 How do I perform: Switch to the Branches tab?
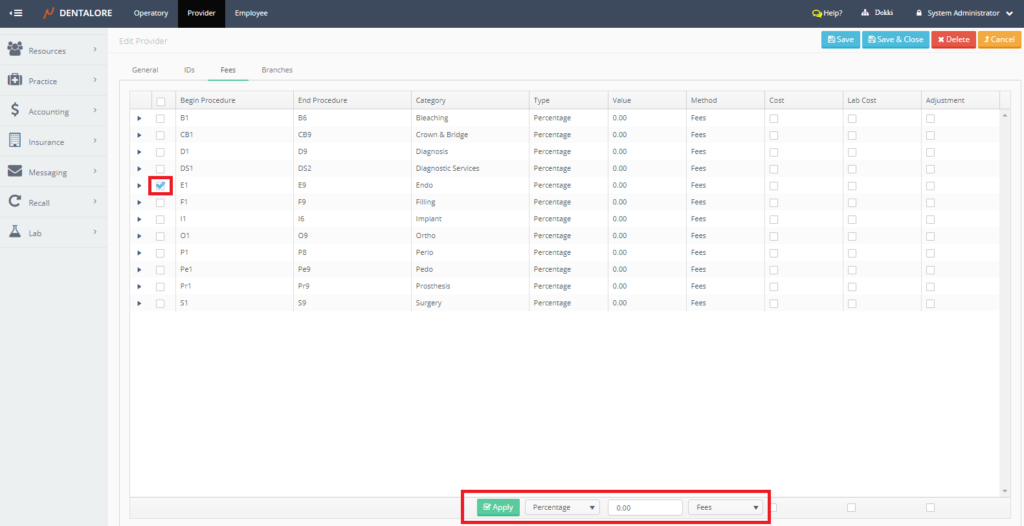[277, 70]
